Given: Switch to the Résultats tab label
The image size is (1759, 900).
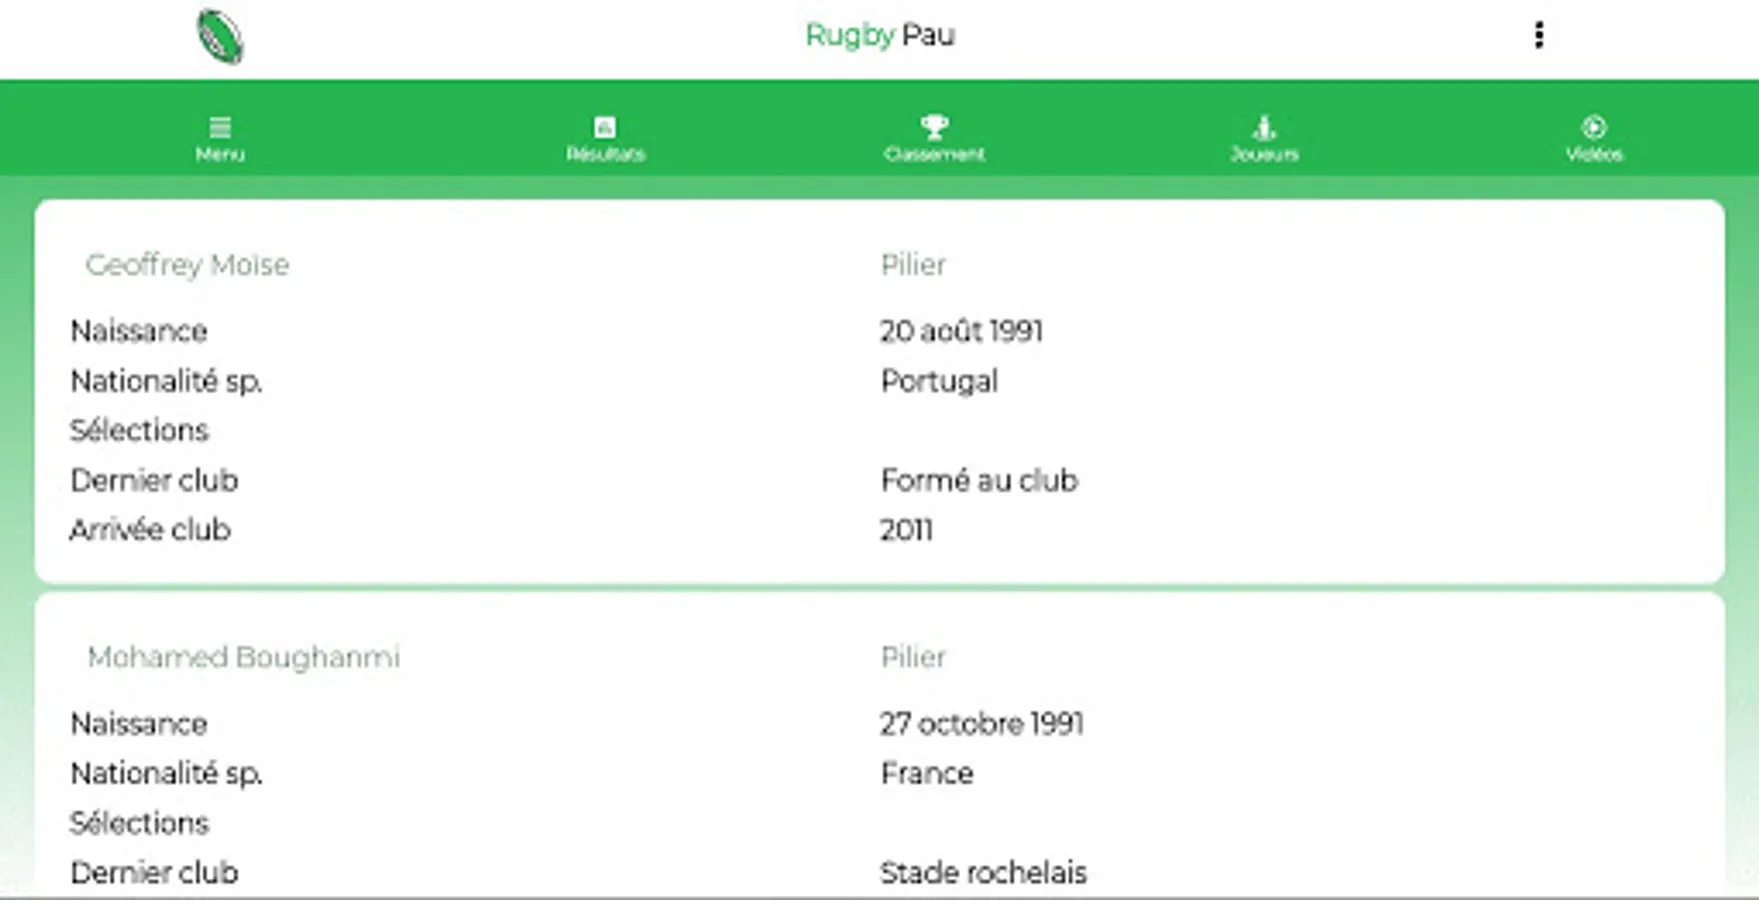Looking at the screenshot, I should (x=605, y=154).
